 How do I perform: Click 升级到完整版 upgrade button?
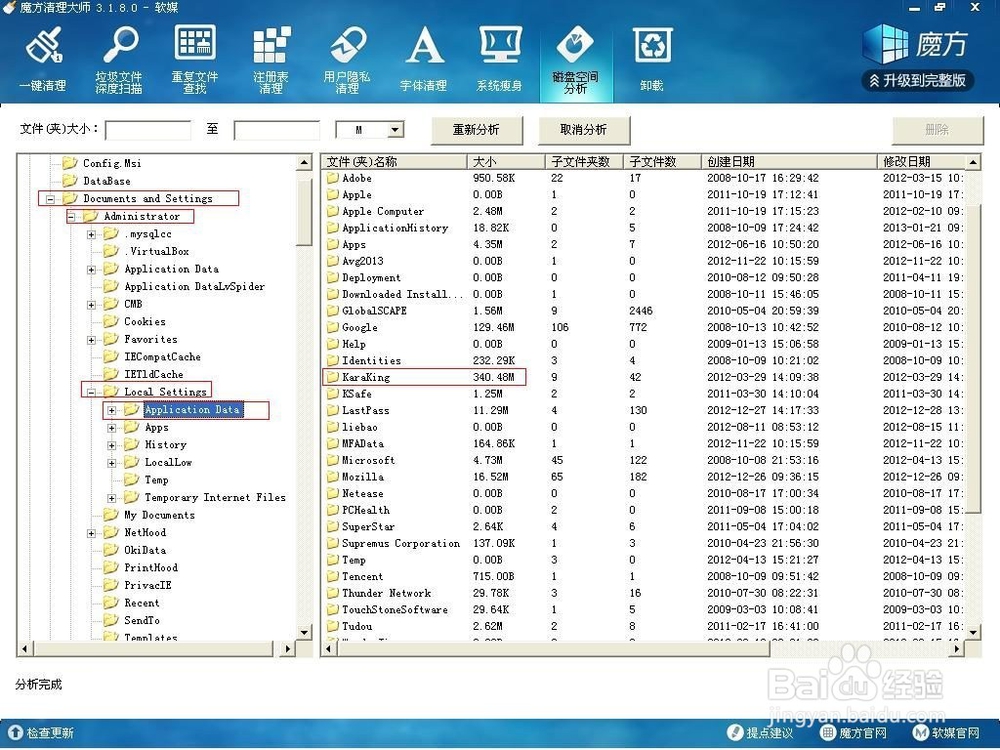click(918, 80)
